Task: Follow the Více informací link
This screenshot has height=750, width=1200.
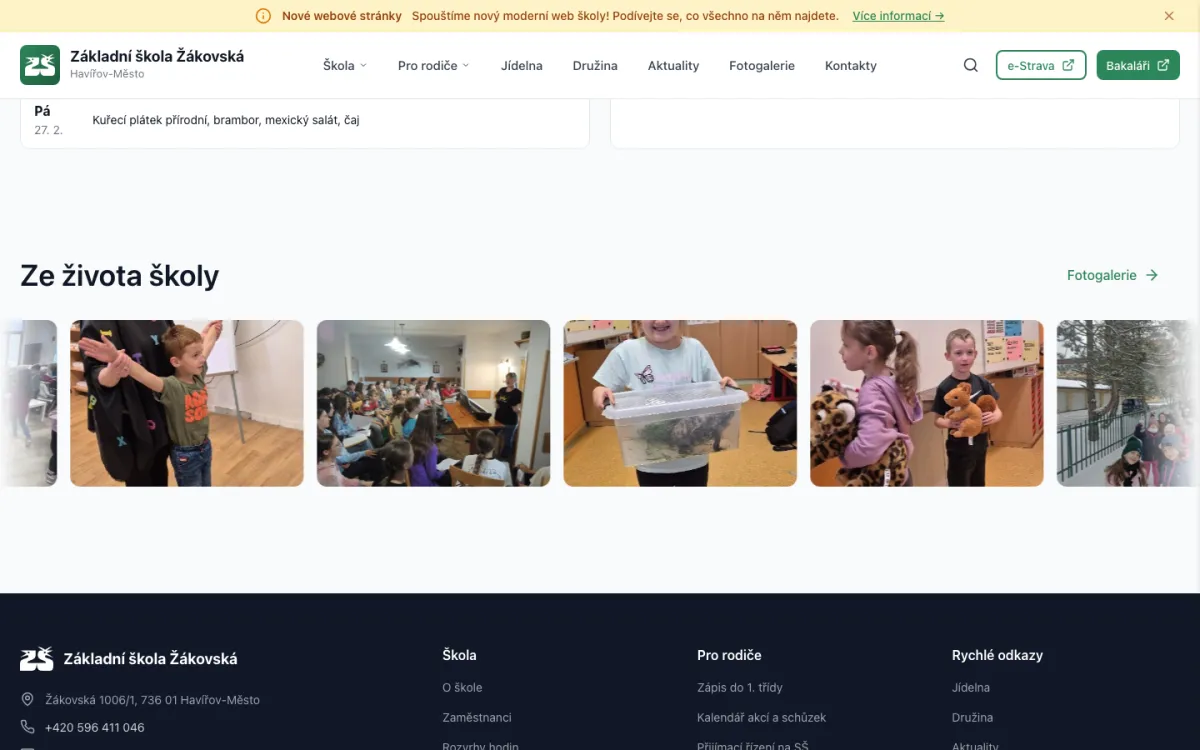Action: (x=898, y=16)
